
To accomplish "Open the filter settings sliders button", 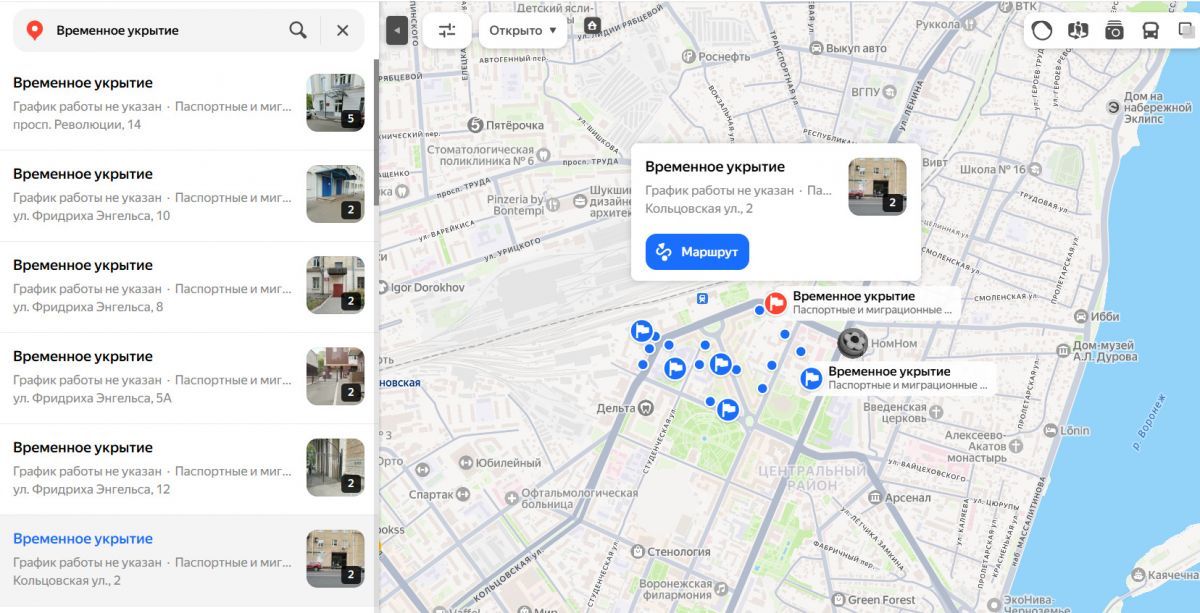I will [447, 30].
